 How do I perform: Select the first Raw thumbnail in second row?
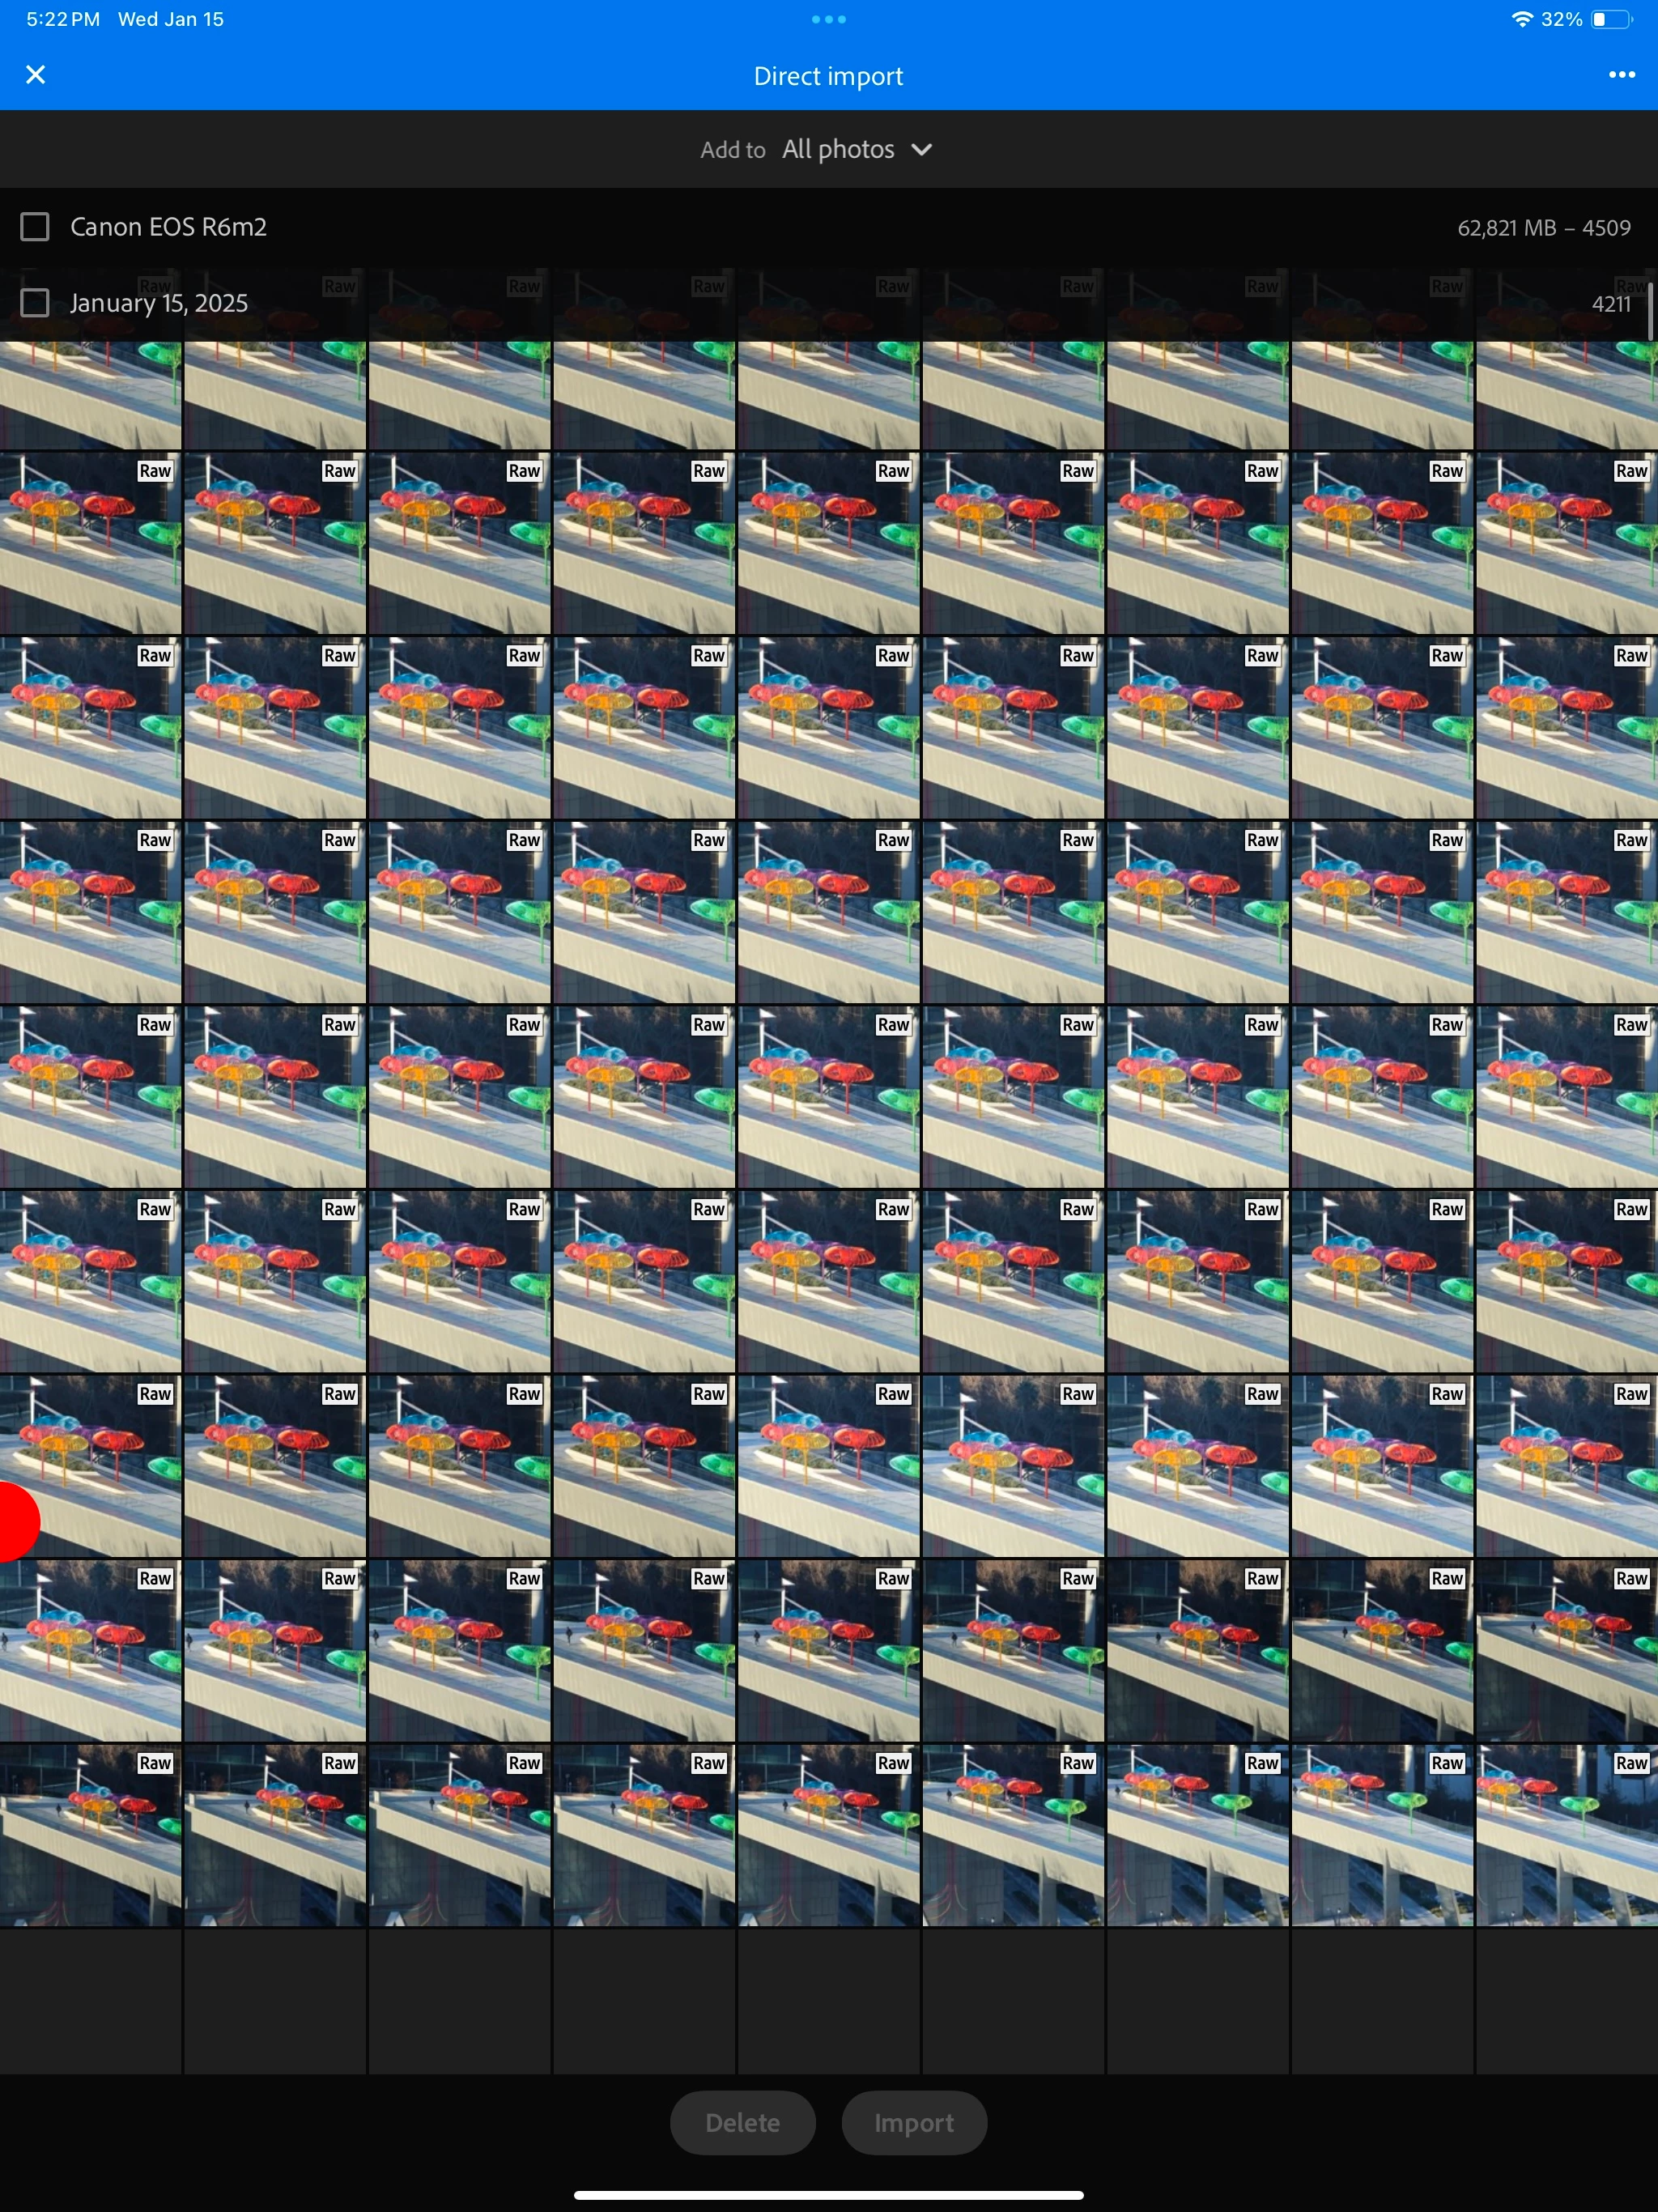coord(90,545)
